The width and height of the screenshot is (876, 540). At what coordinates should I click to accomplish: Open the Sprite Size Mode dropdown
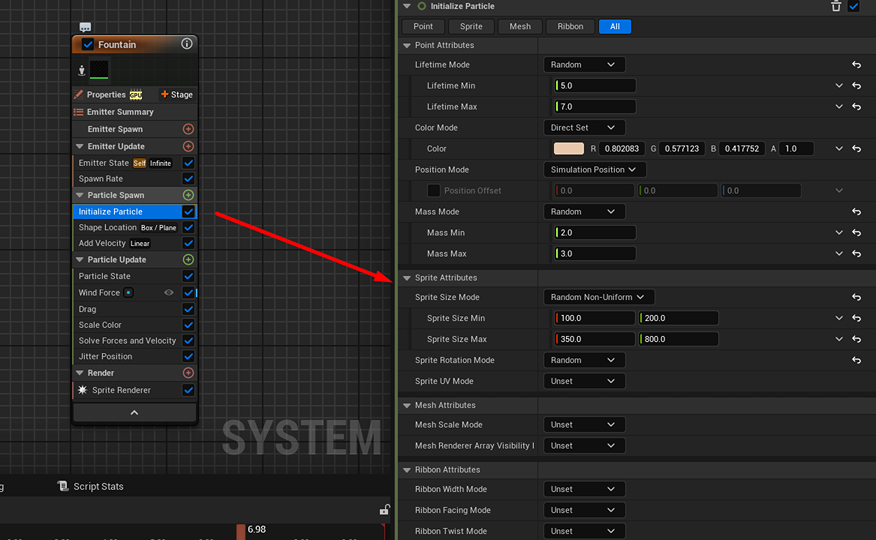598,297
